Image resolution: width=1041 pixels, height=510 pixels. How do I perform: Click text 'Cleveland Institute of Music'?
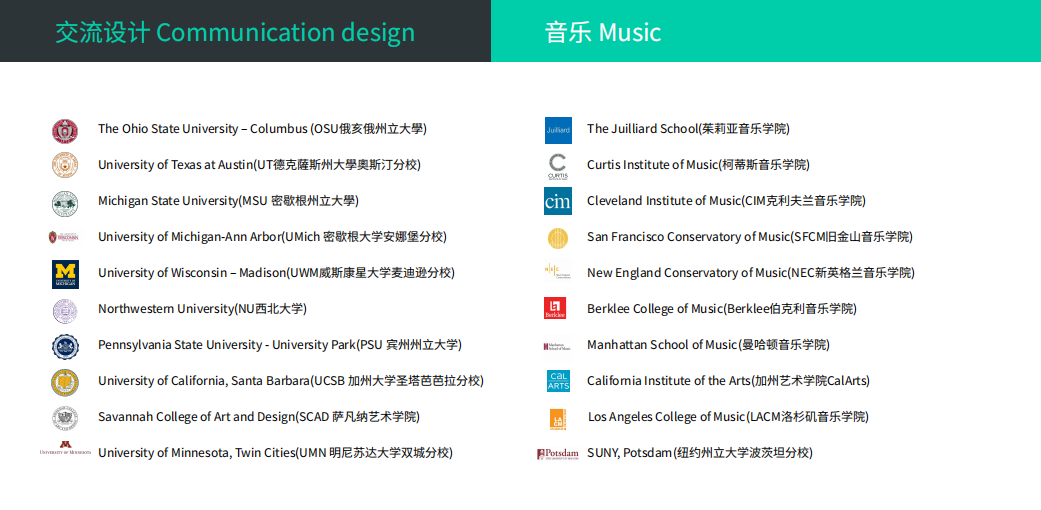(663, 201)
